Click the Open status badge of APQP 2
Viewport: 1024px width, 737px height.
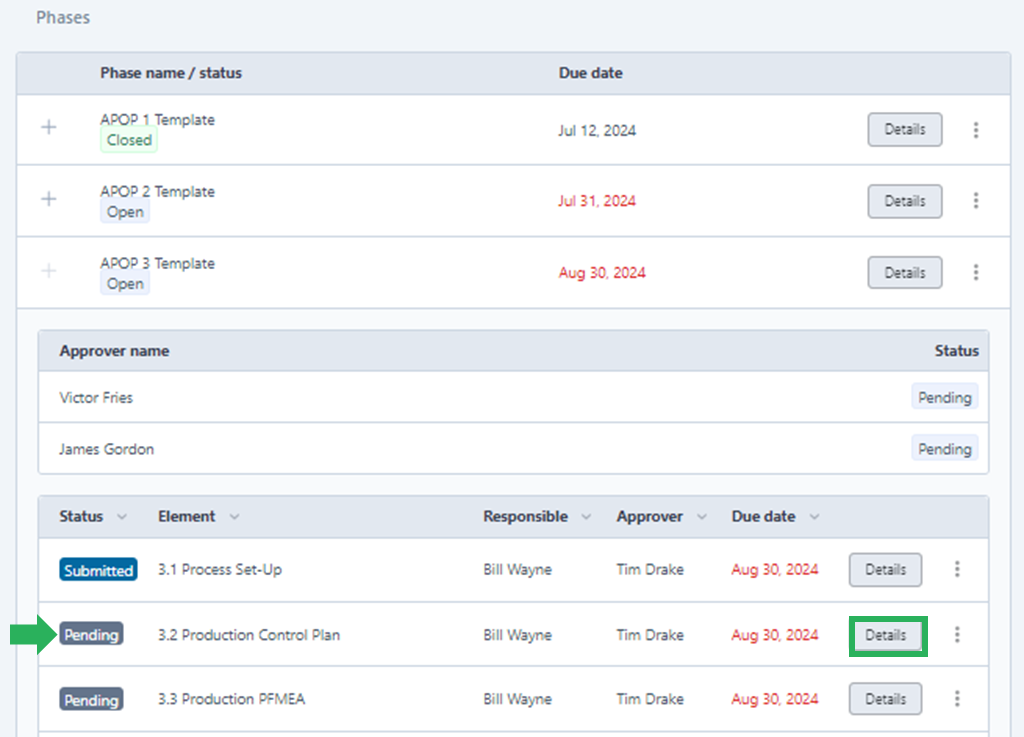pyautogui.click(x=125, y=212)
